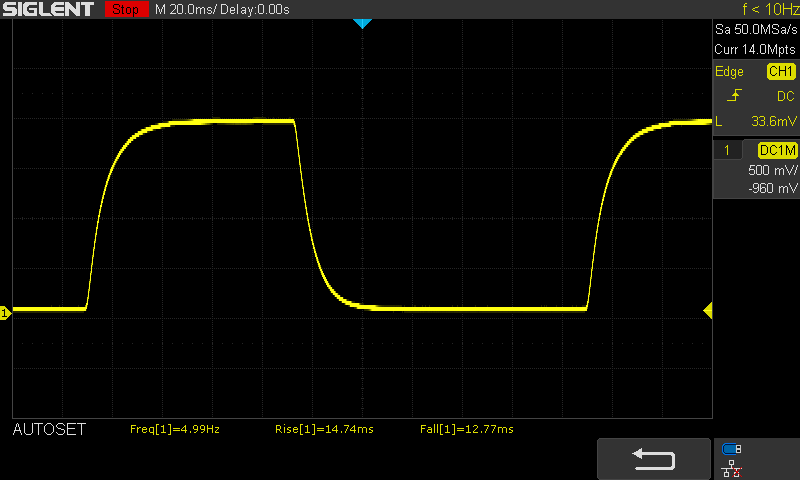Click the f < 10Hz frequency counter

770,9
